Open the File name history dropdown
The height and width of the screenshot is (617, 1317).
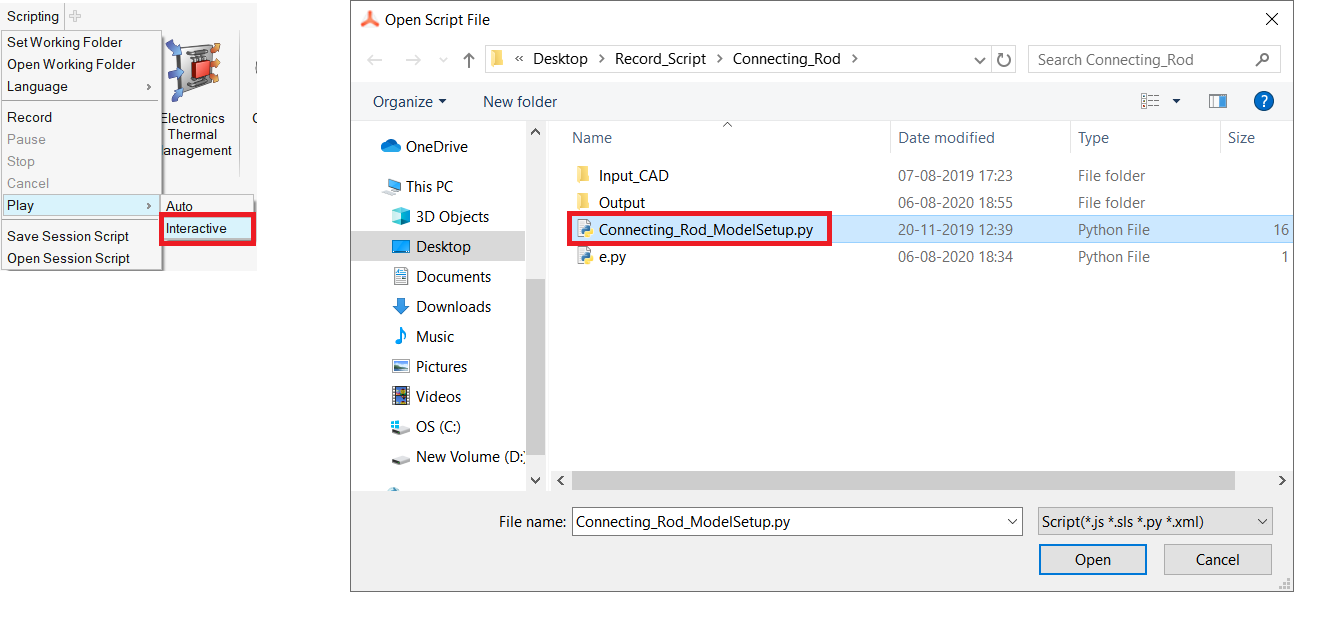point(1011,521)
